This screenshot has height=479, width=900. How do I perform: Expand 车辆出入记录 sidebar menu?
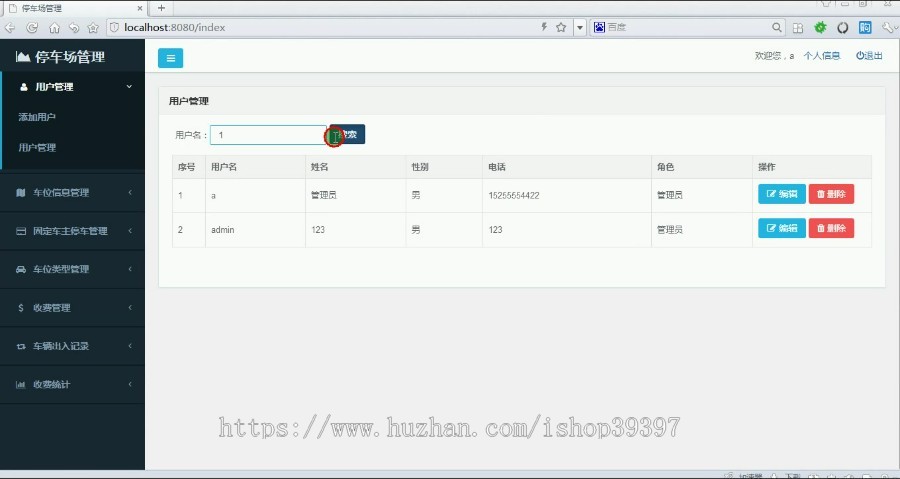73,346
